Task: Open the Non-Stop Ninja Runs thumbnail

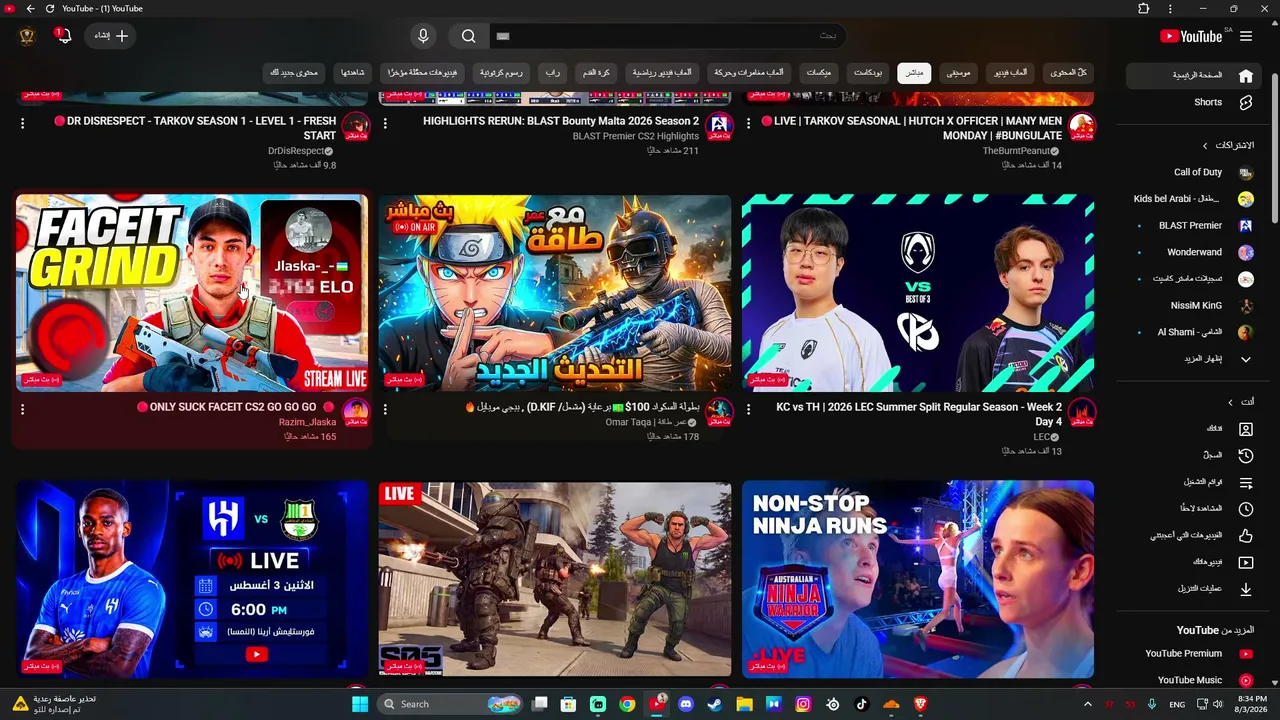Action: pyautogui.click(x=918, y=579)
